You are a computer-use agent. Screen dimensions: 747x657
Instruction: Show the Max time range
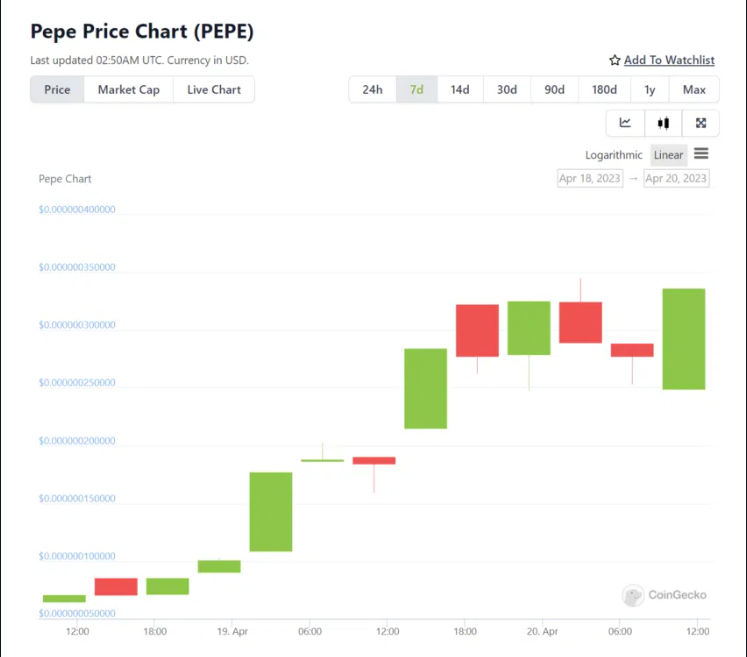(x=694, y=90)
